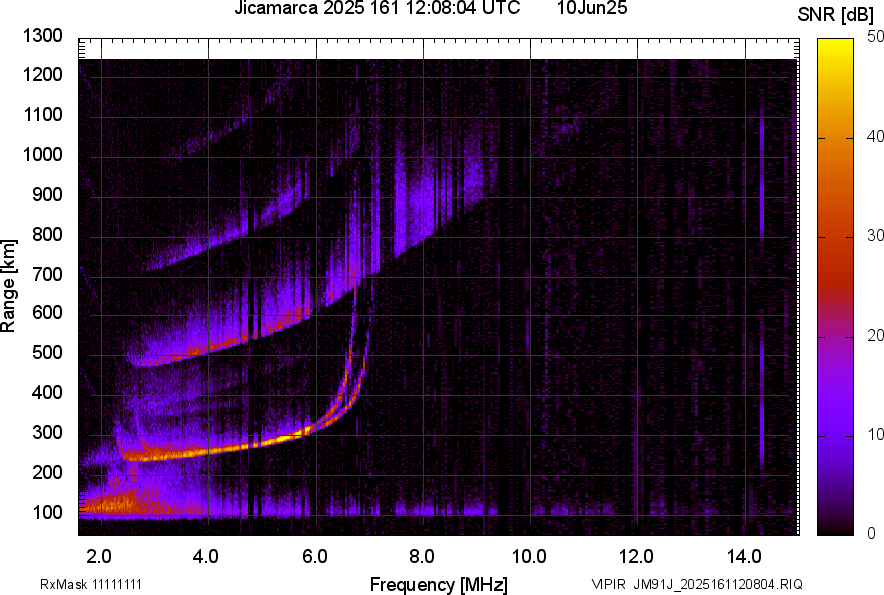
Task: Click range tick label '200'
Action: coord(47,472)
